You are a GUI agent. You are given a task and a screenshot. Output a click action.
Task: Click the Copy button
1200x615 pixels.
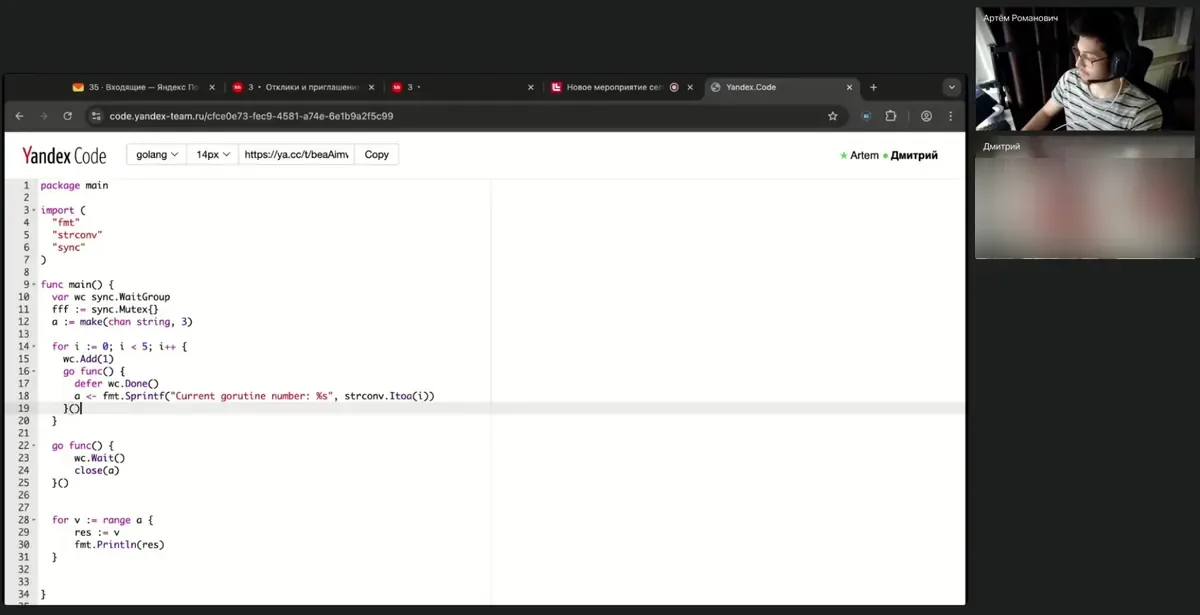pyautogui.click(x=377, y=155)
